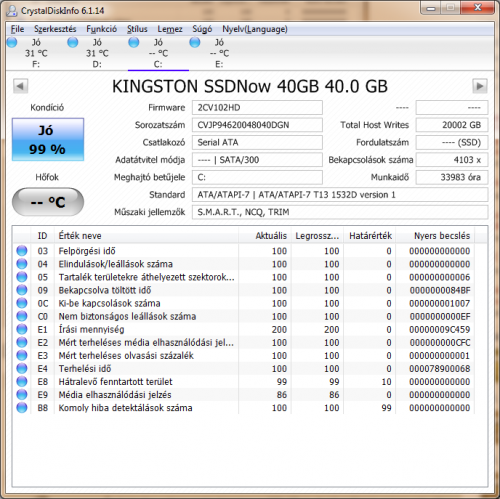Click the Aktuális column header
The height and width of the screenshot is (499, 500).
[x=265, y=236]
